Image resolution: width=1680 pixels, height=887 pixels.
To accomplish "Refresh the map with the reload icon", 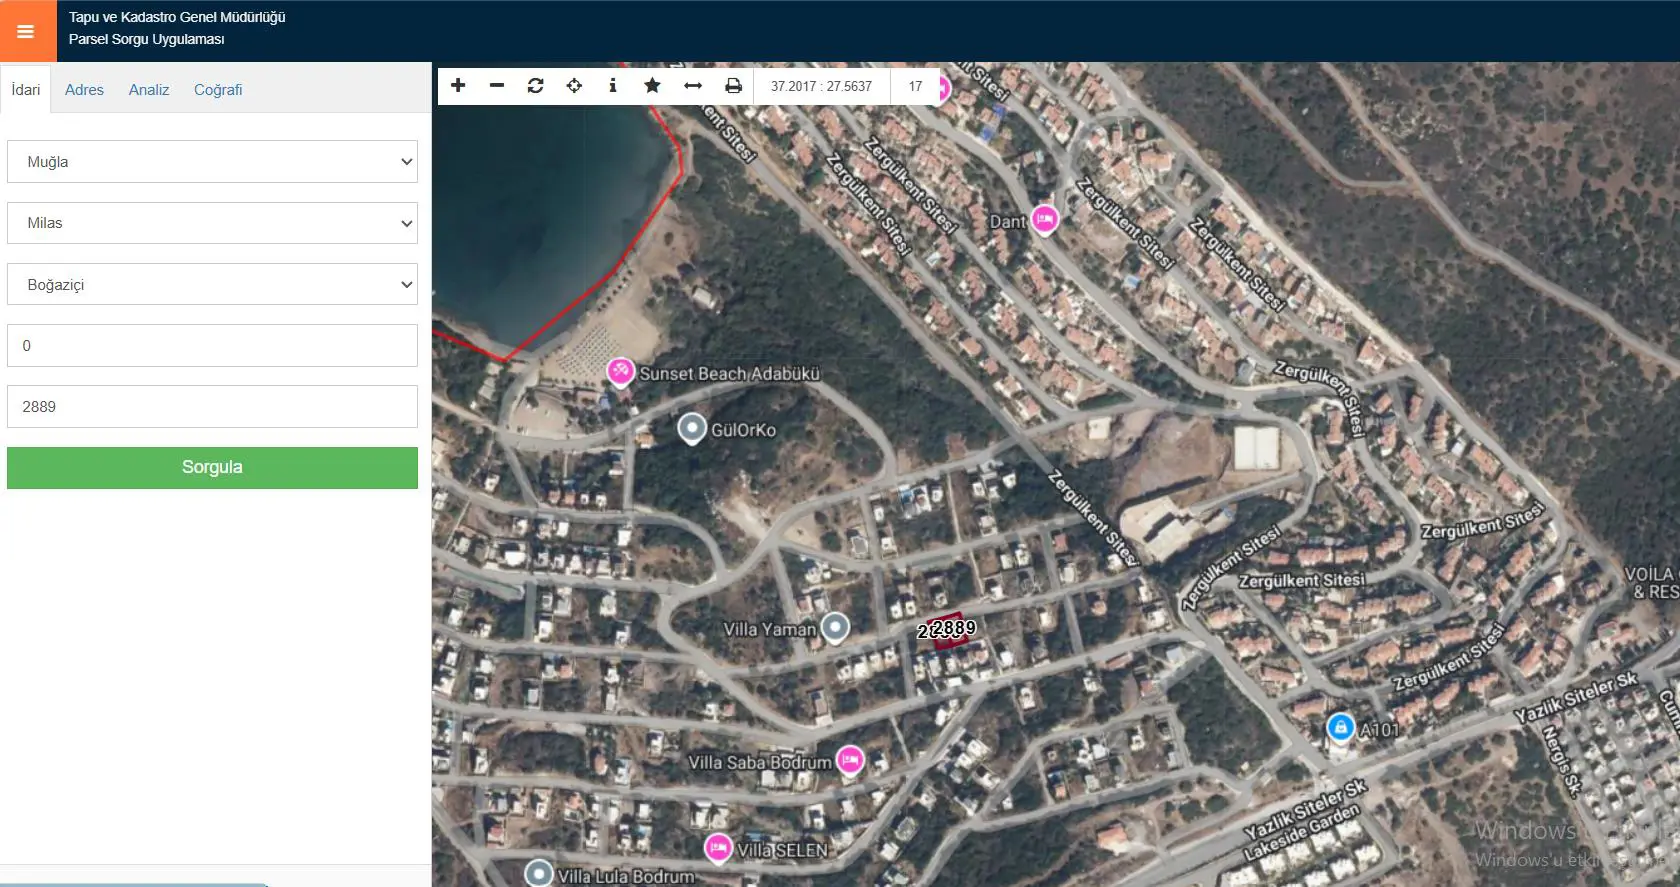I will pos(536,86).
